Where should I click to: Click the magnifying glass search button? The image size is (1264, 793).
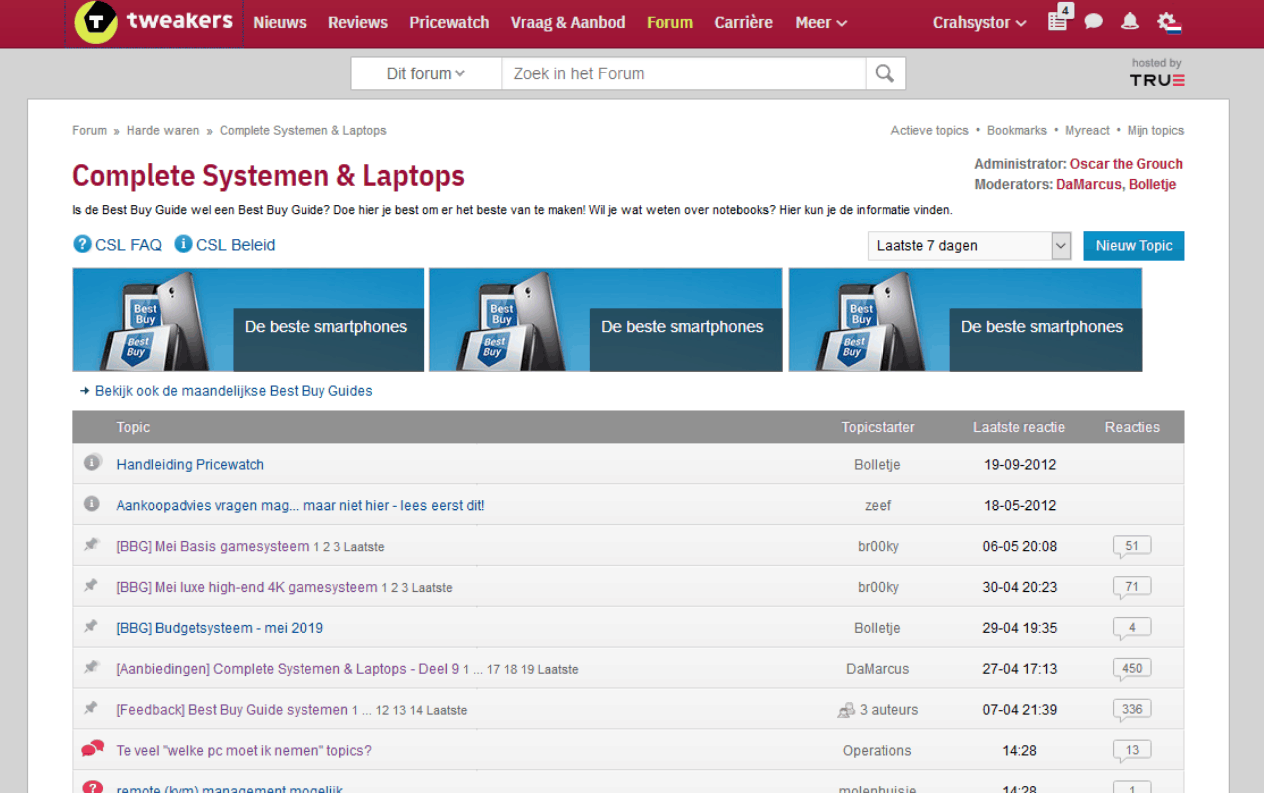(885, 73)
